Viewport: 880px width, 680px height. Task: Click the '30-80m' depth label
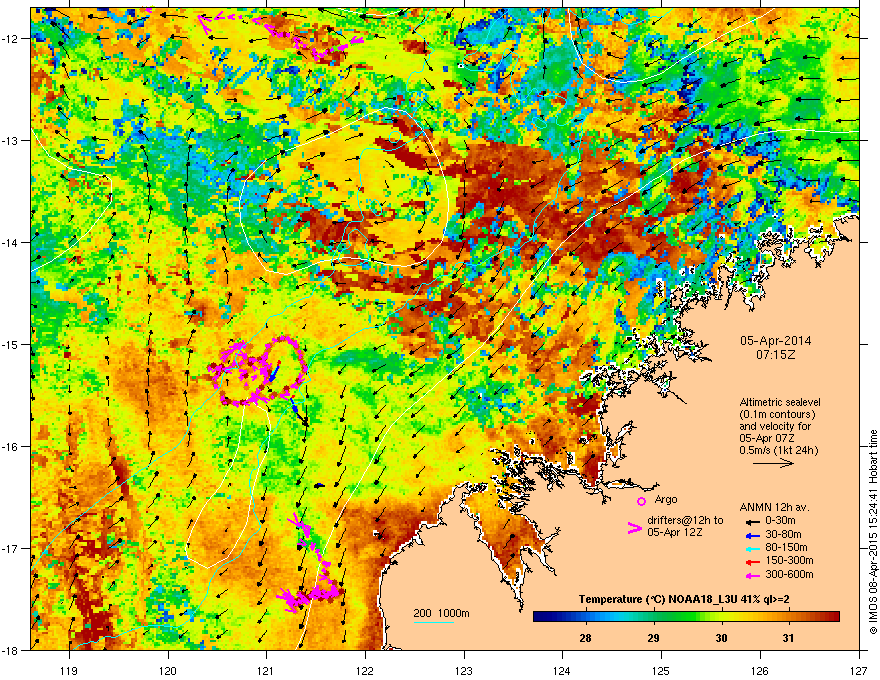[783, 535]
